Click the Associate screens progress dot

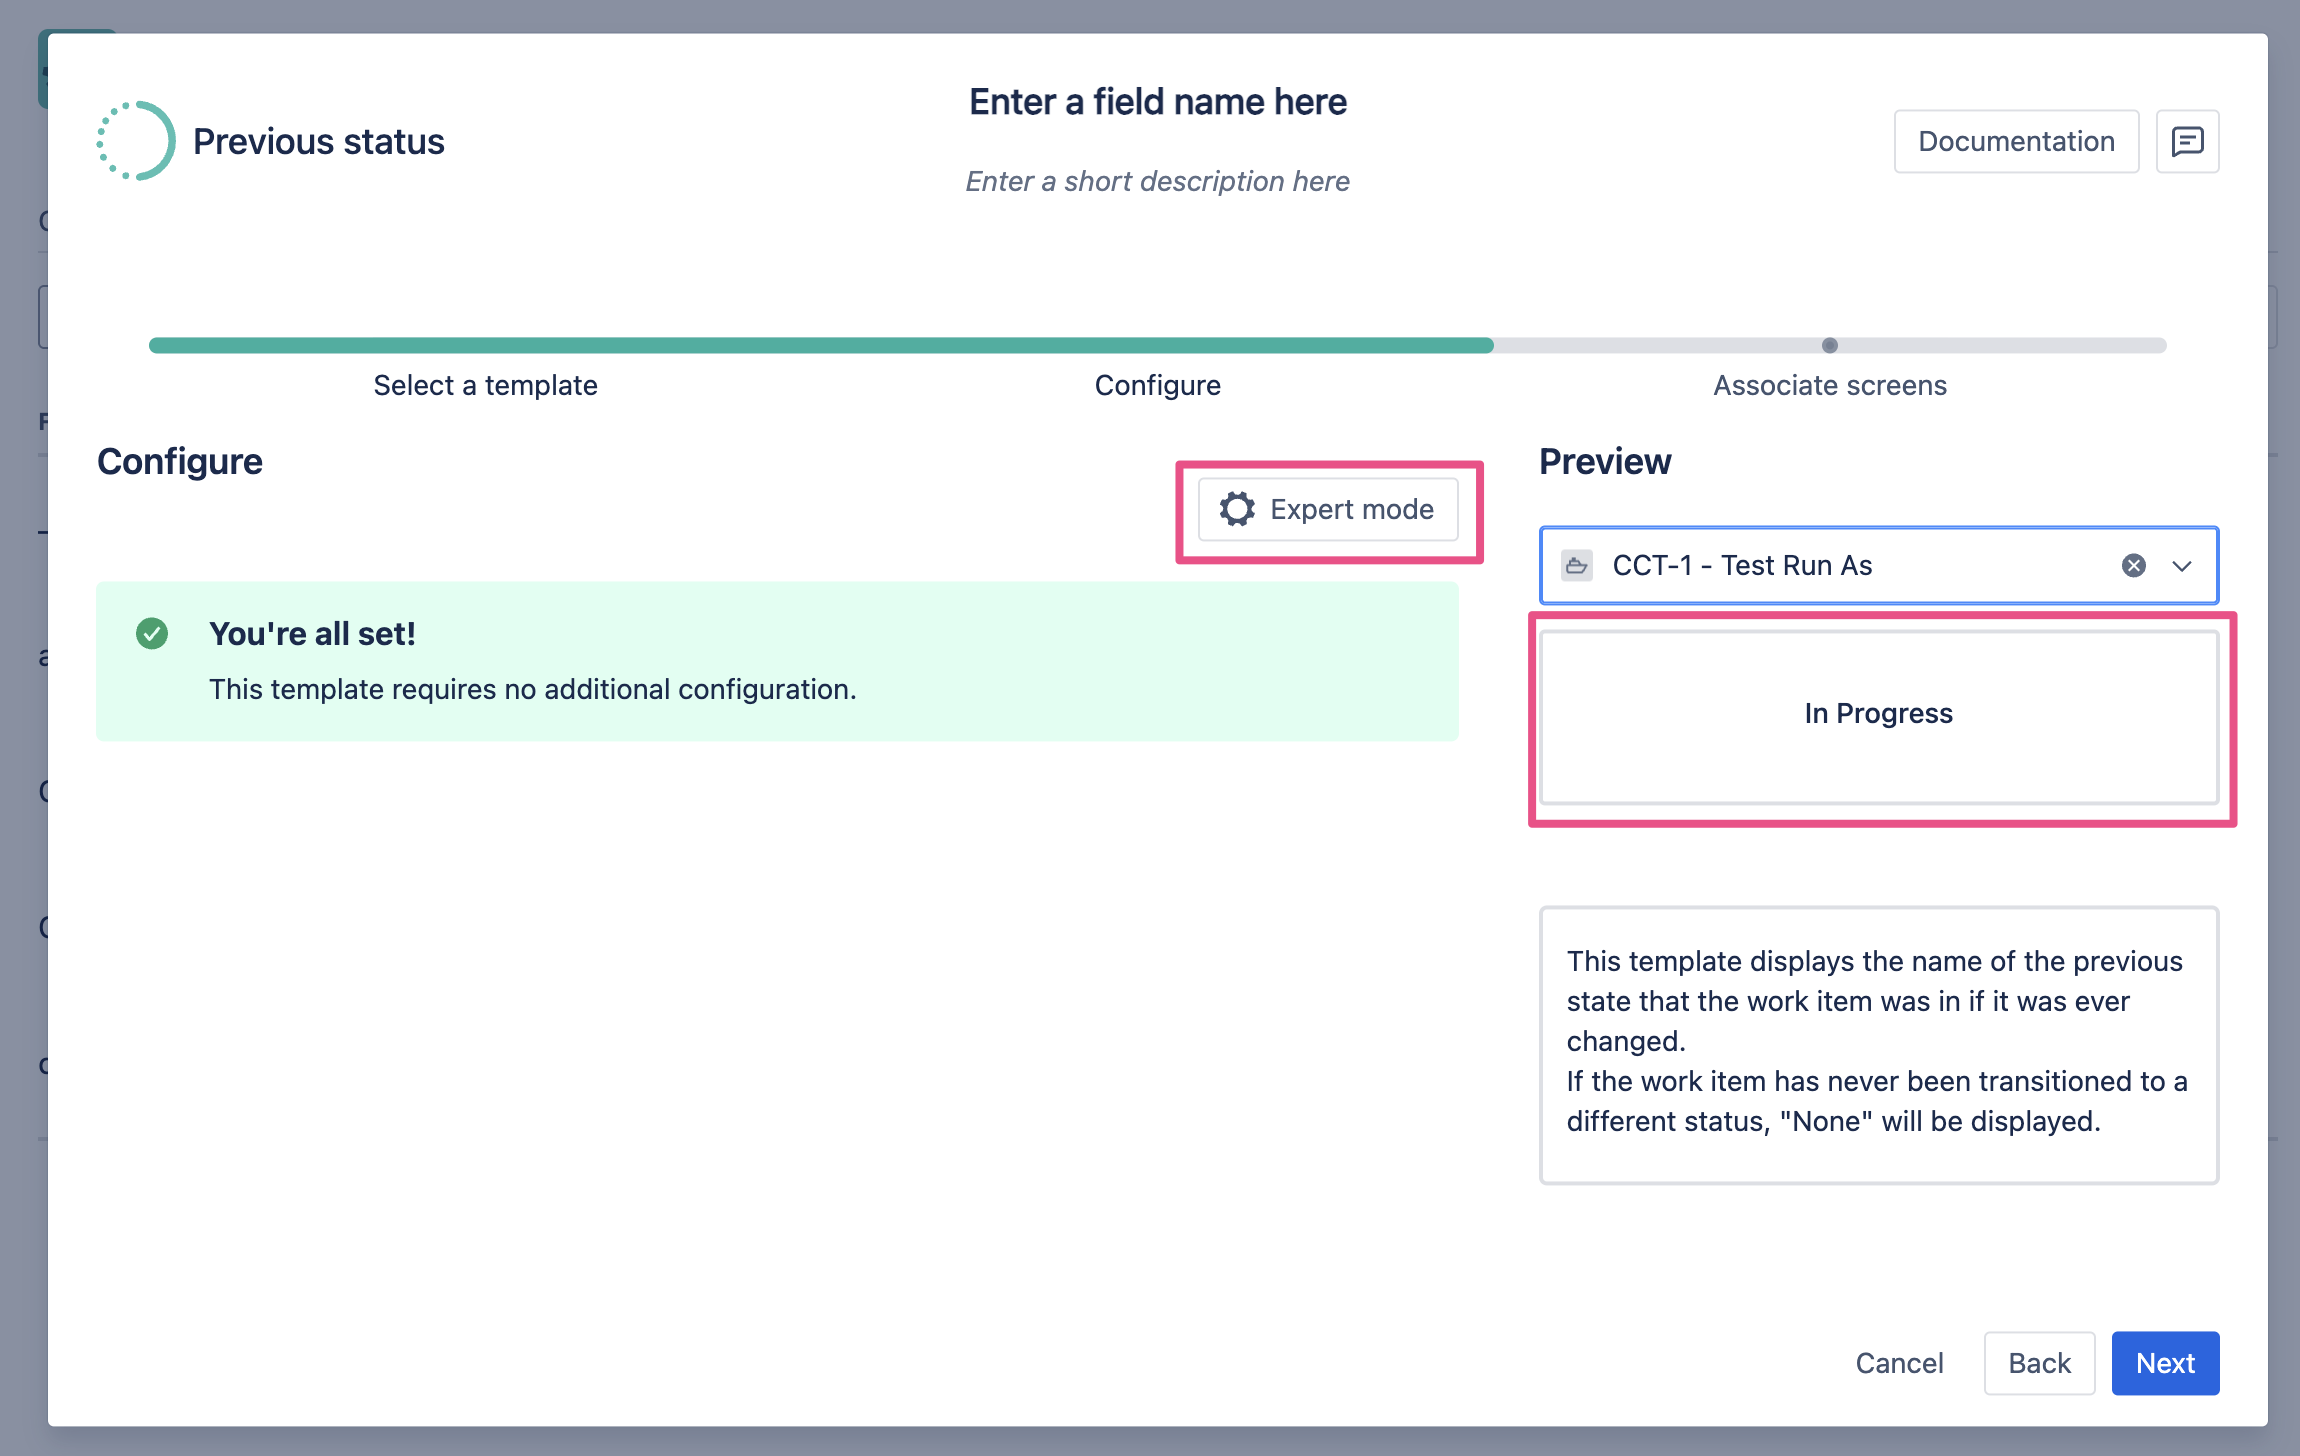point(1829,345)
